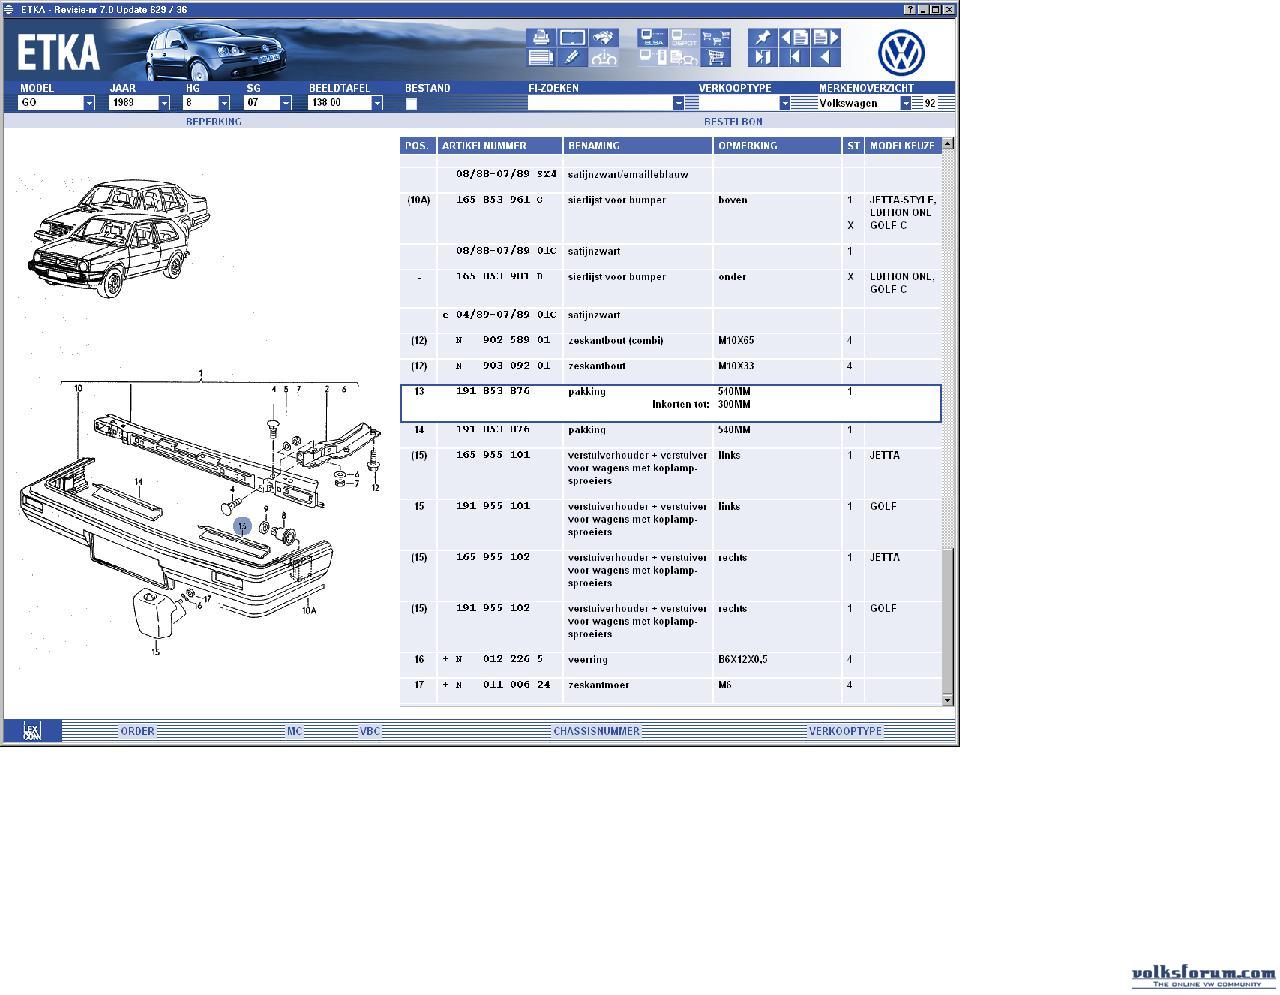Switch to the BEPERKING tab
1280x995 pixels.
tap(214, 122)
